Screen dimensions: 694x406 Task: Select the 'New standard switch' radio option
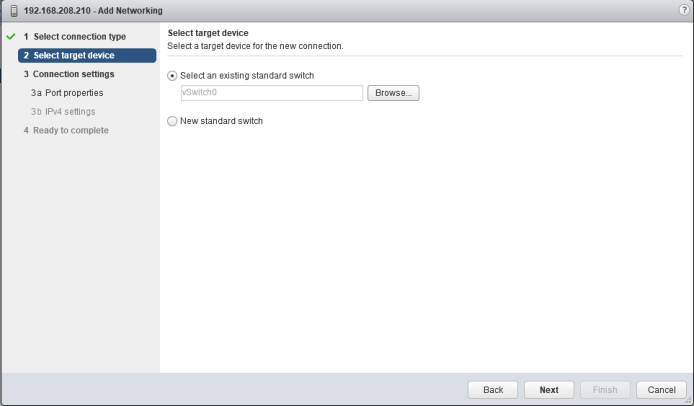point(172,121)
